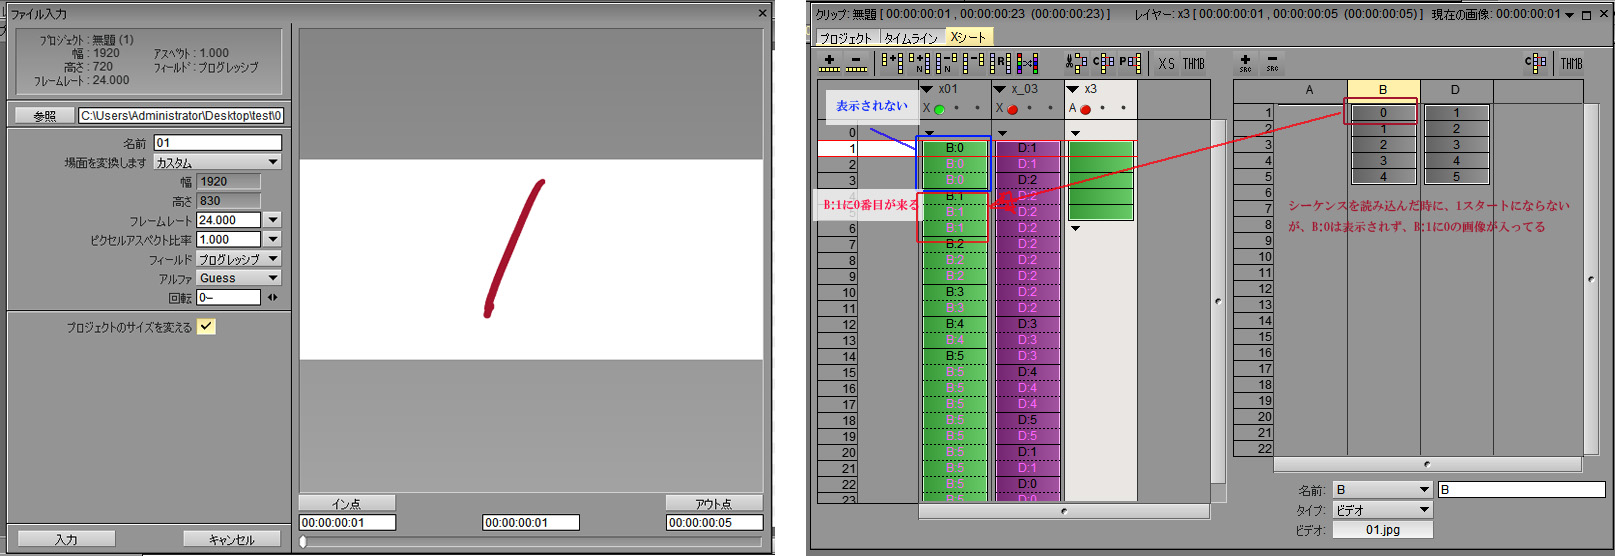Switch to the Xシート tab
The height and width of the screenshot is (556, 1618).
pyautogui.click(x=968, y=37)
